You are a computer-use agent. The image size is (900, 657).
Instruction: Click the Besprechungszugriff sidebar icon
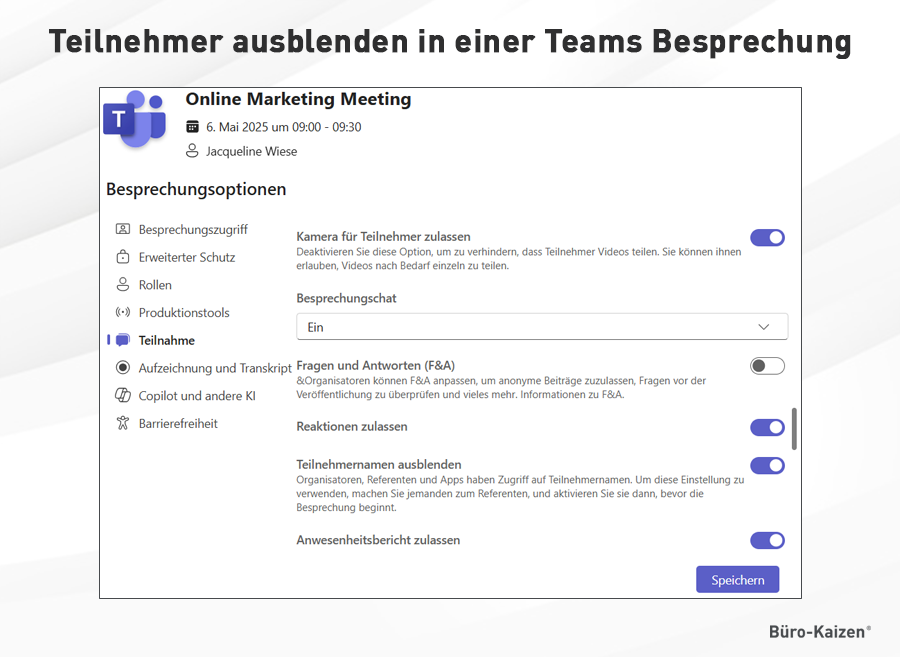point(123,230)
